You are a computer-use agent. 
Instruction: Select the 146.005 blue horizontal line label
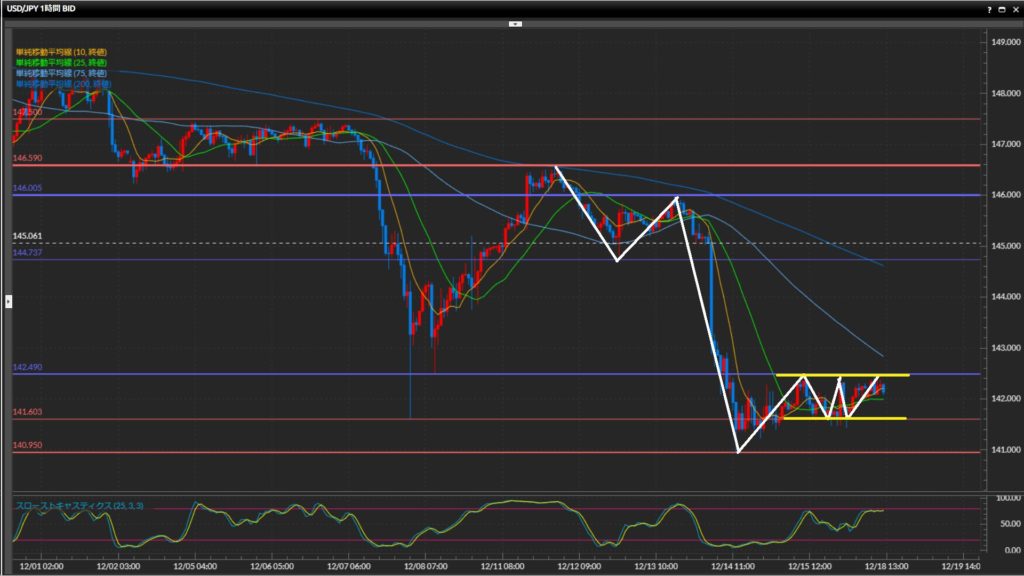(x=27, y=188)
